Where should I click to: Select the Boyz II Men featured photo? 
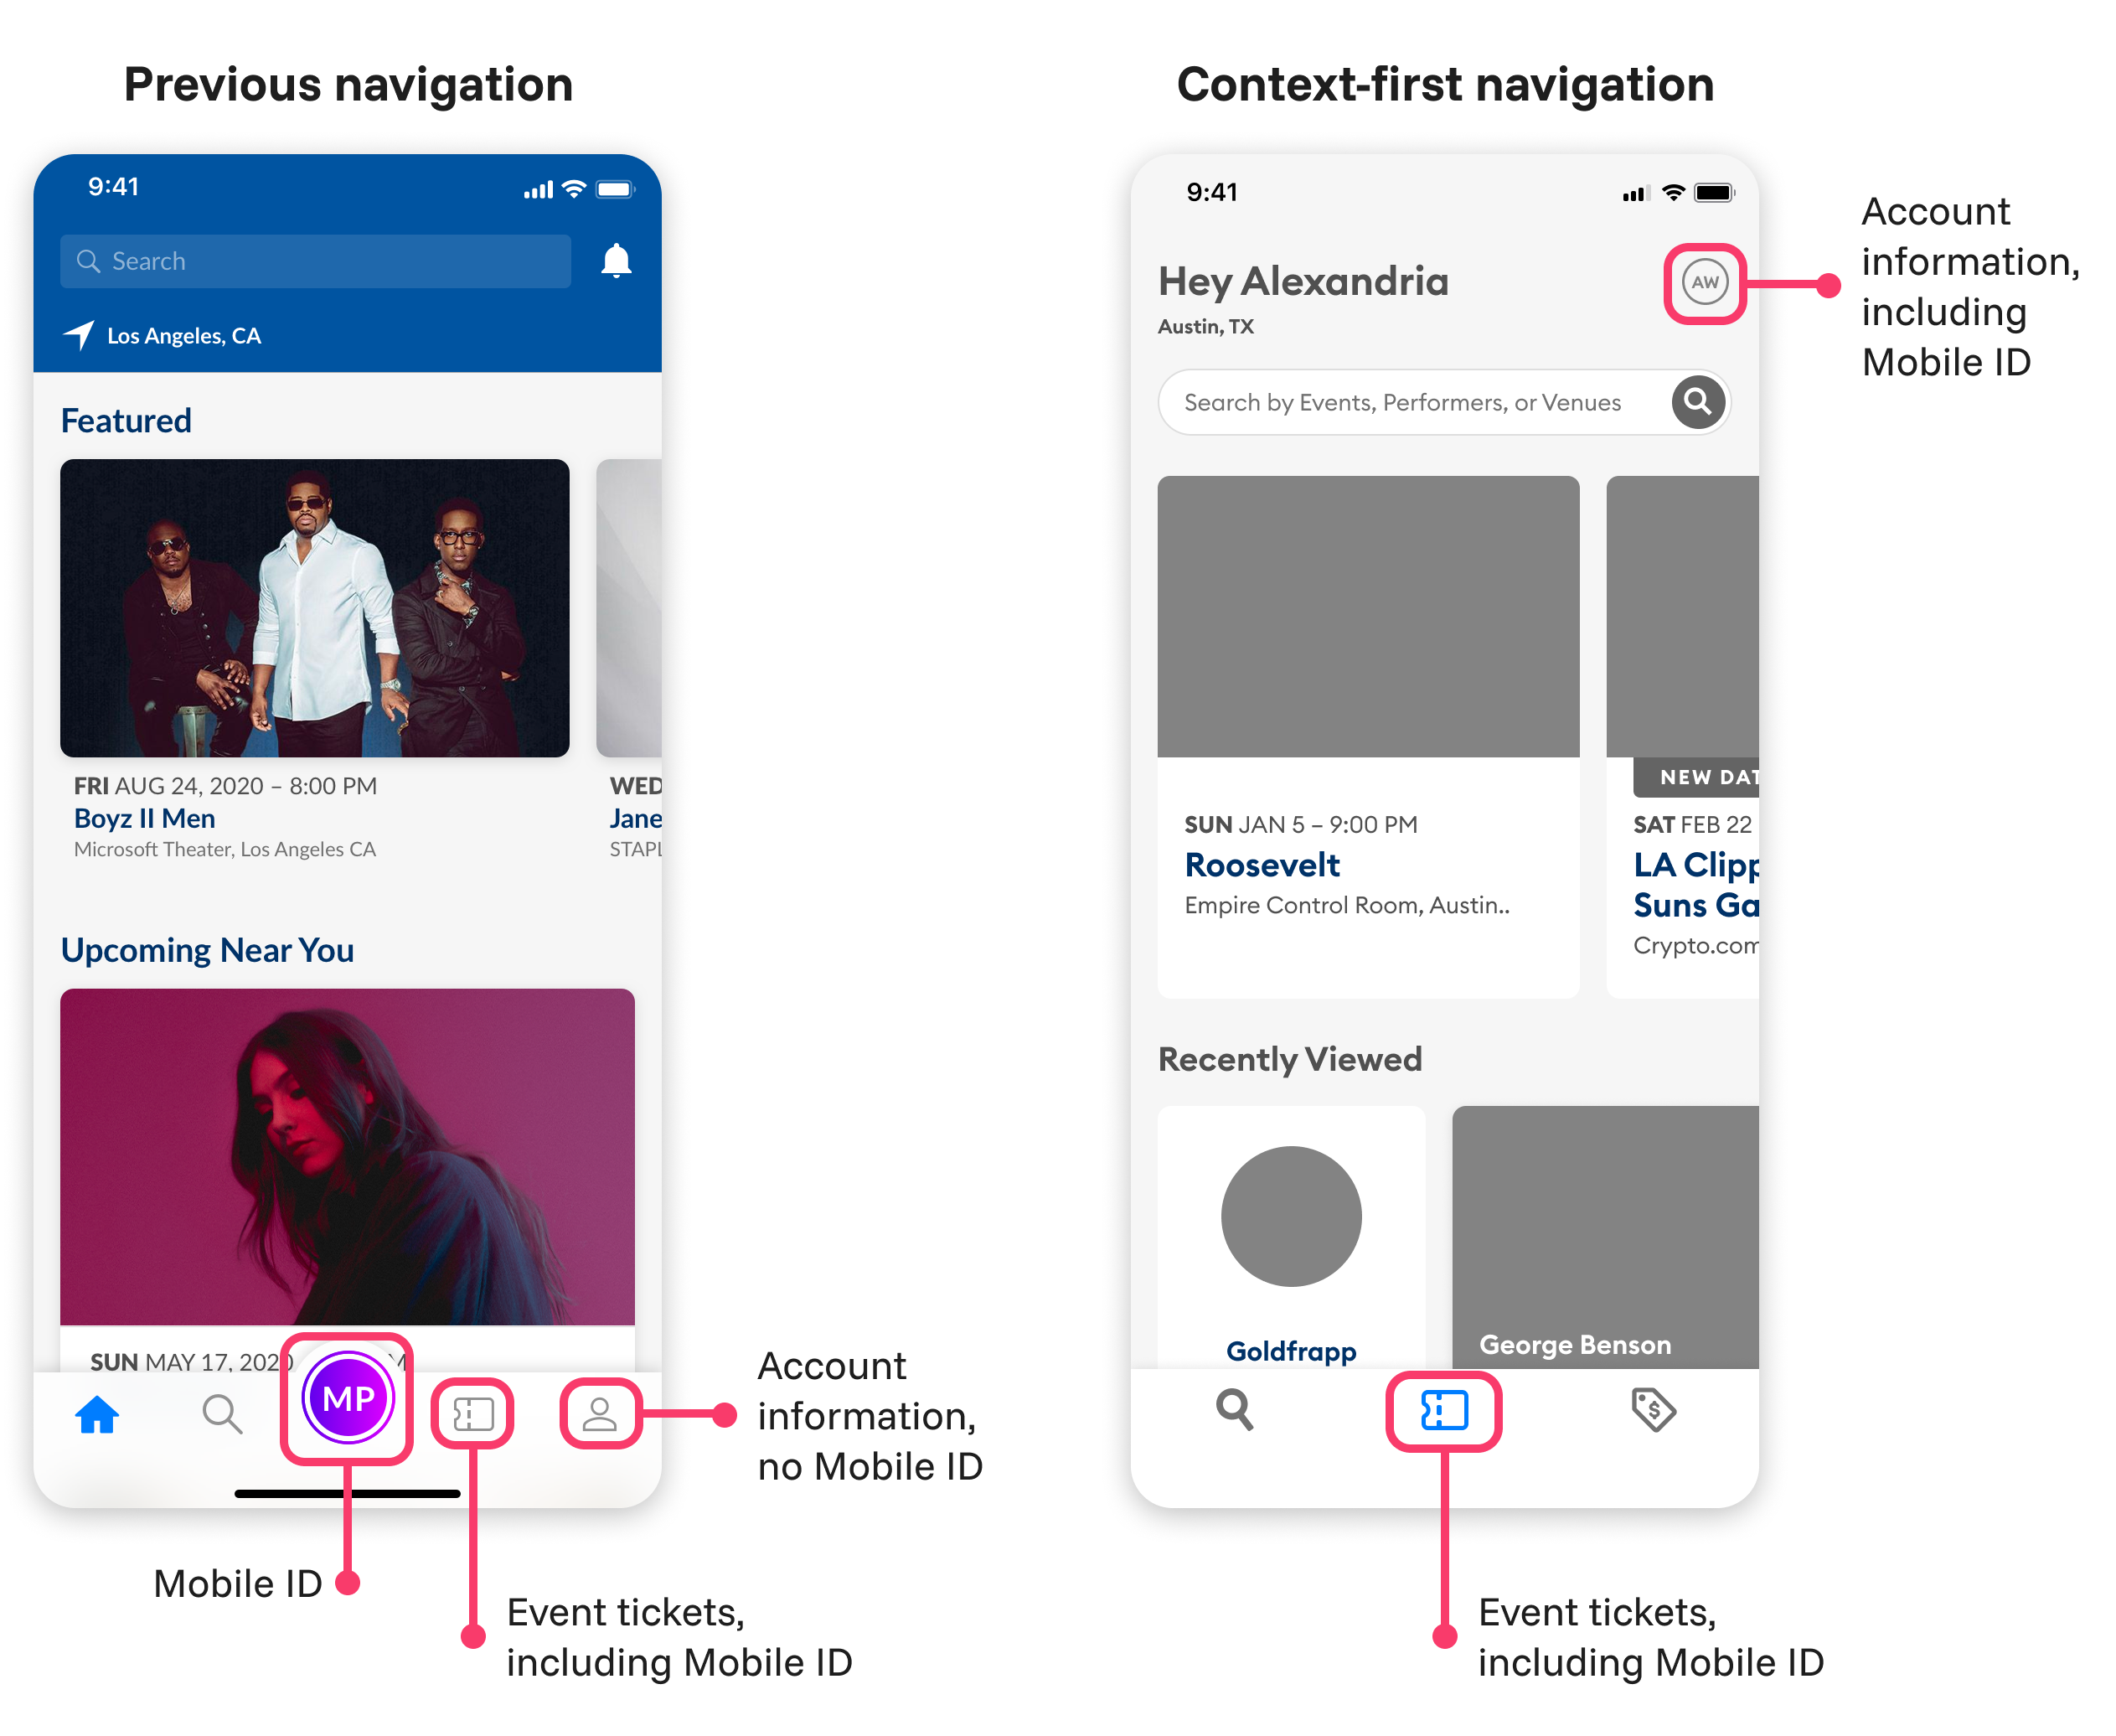314,608
